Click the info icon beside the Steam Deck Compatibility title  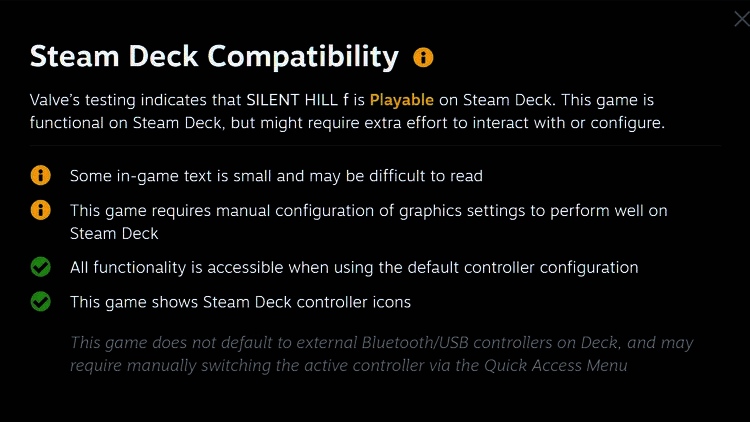[423, 57]
